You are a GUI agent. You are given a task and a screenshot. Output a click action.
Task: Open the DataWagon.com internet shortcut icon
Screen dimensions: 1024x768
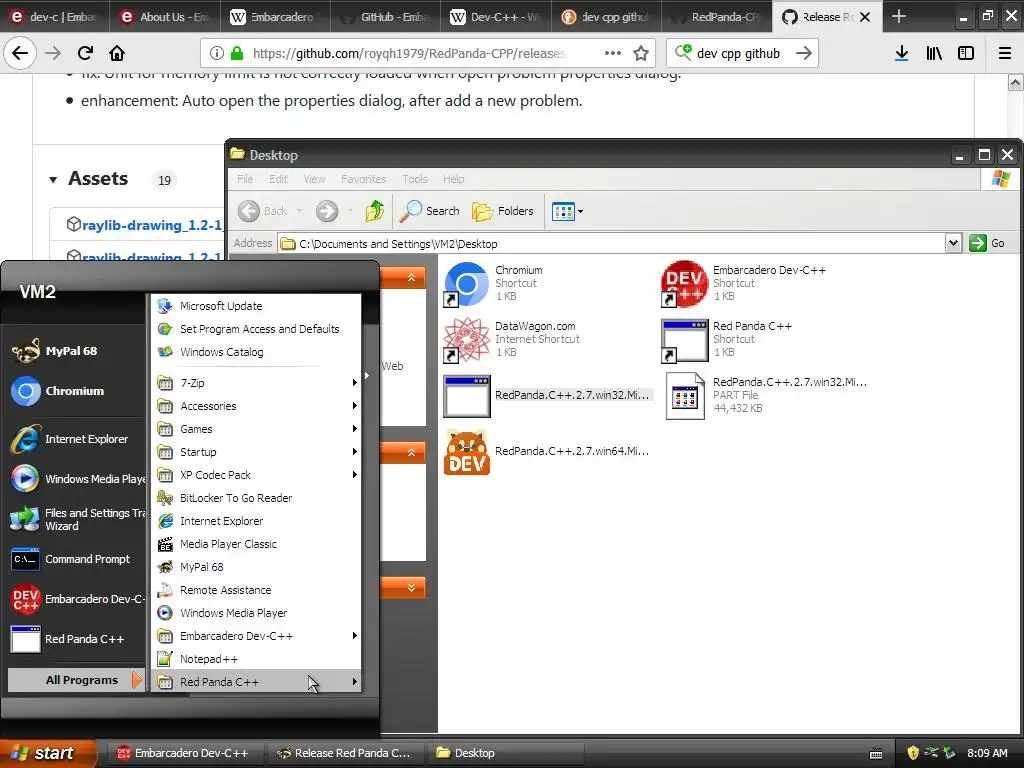point(466,340)
